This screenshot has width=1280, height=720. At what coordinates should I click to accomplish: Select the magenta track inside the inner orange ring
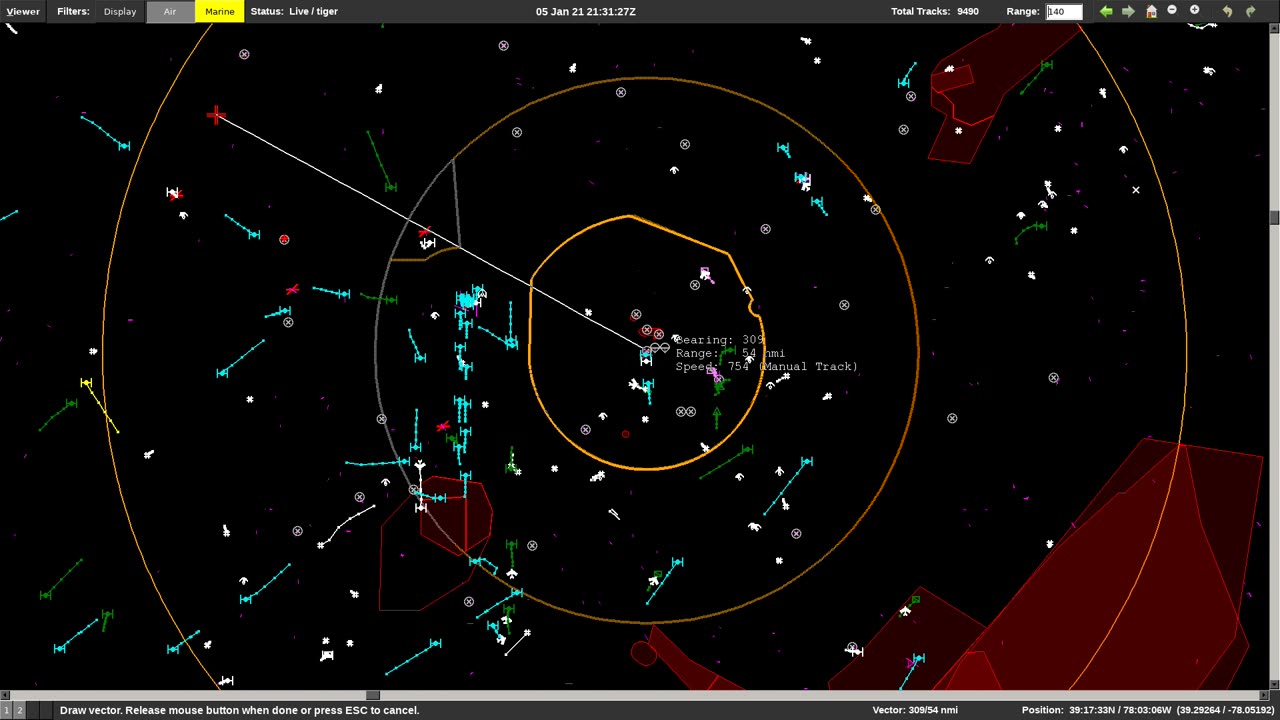705,273
